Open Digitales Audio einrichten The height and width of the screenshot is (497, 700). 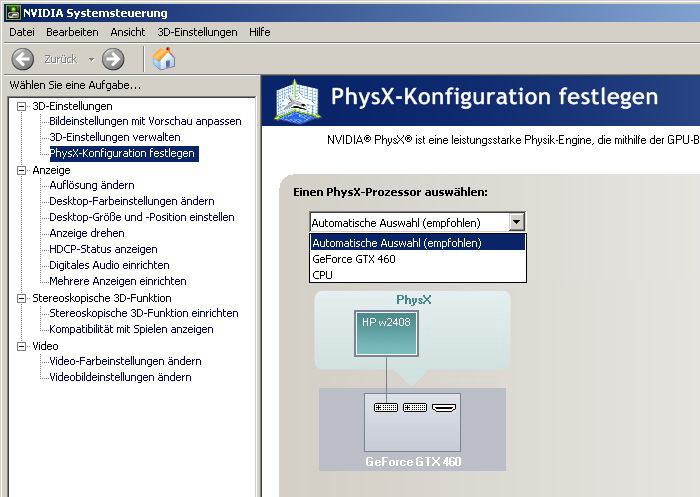tap(109, 265)
